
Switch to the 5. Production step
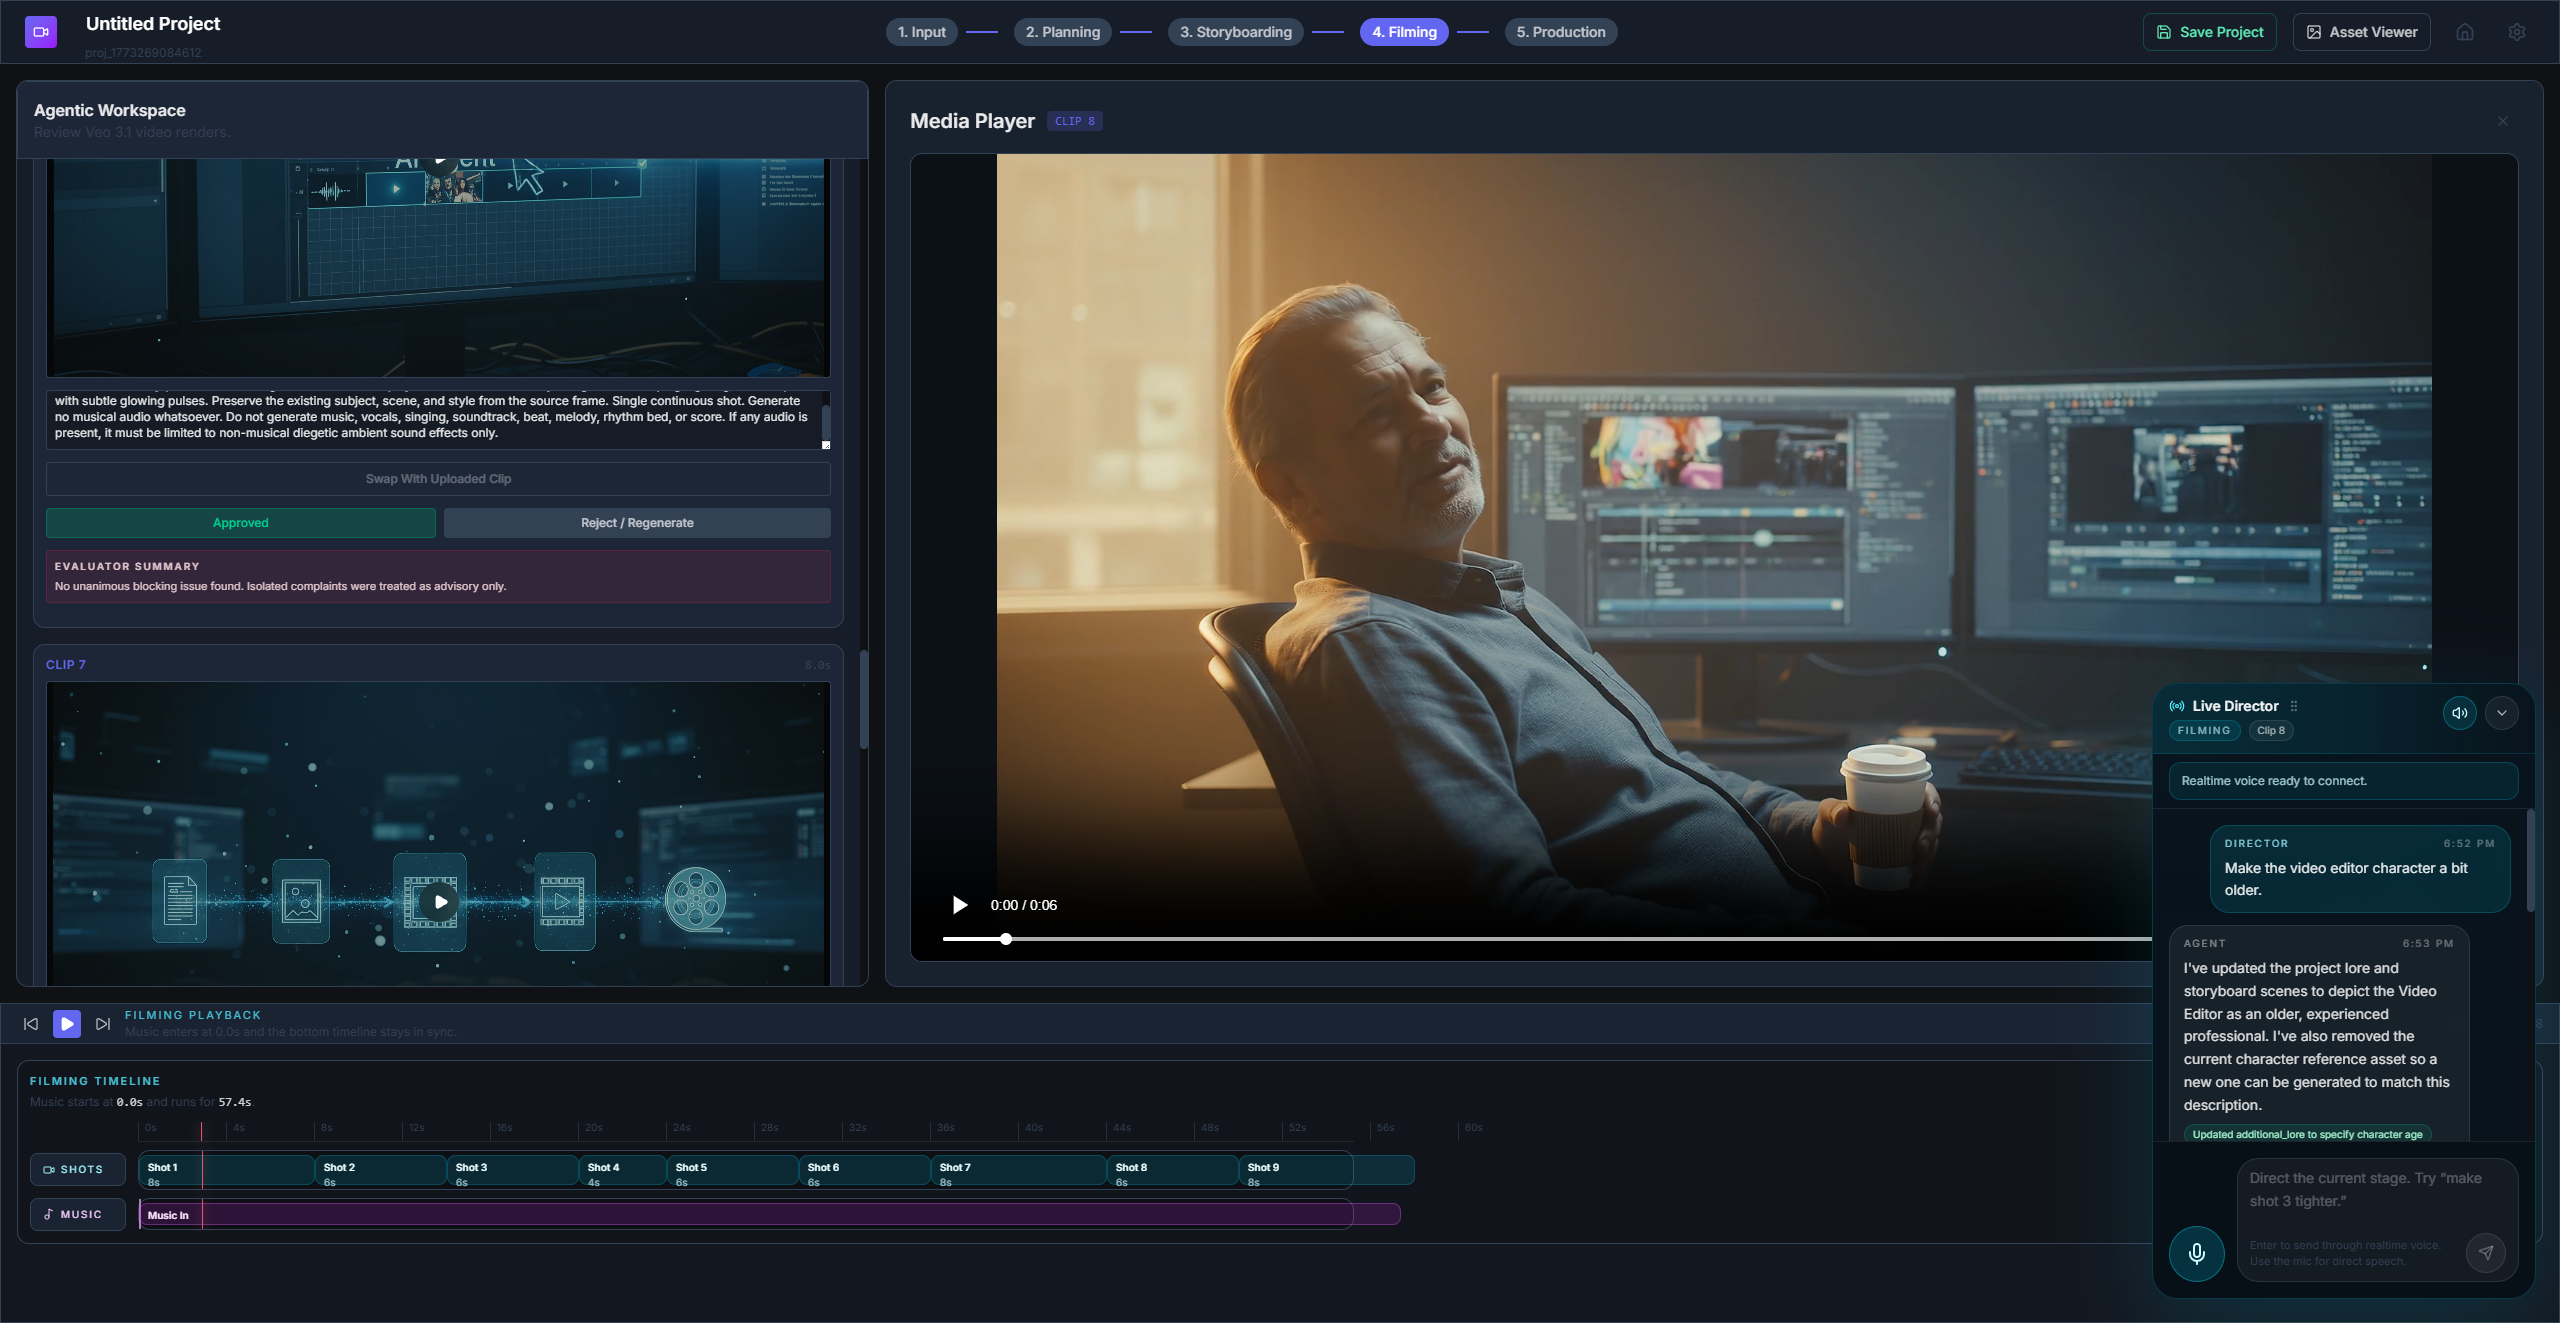point(1560,32)
